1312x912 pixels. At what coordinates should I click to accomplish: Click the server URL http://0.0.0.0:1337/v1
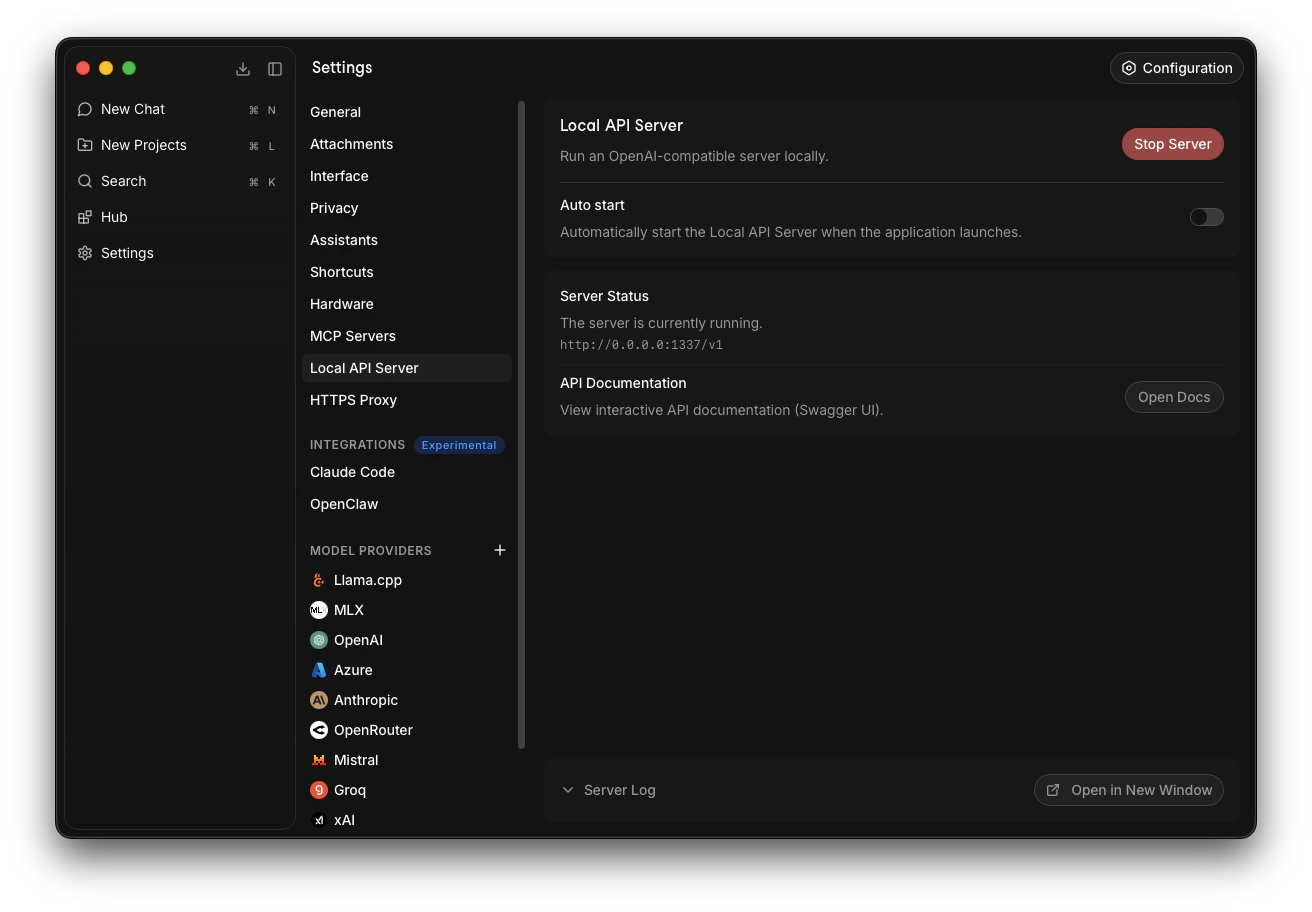(641, 345)
